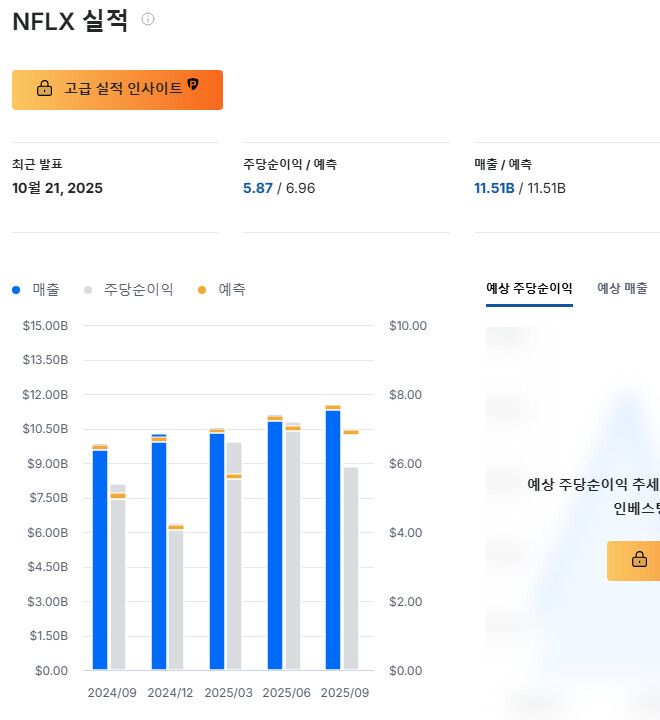Toggle the 매출 legend series

(x=36, y=289)
